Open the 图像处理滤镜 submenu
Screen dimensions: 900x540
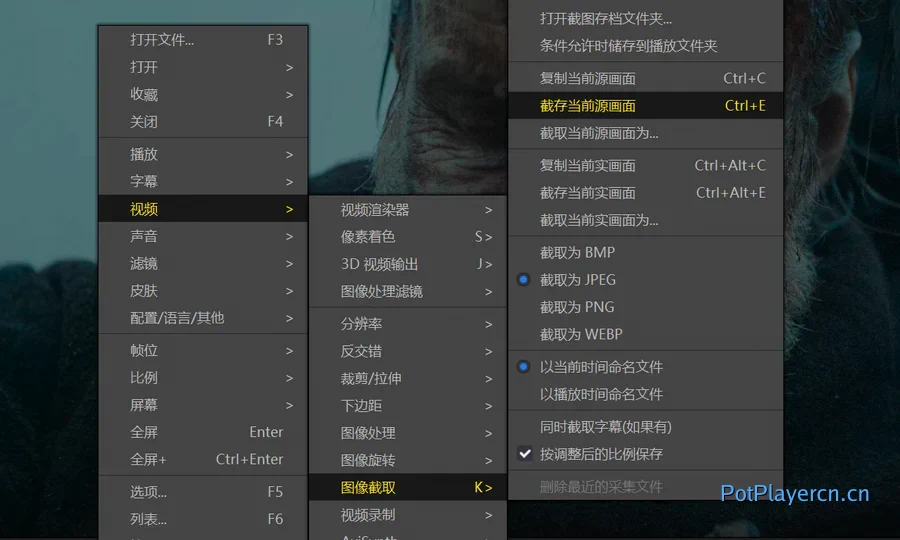tap(408, 292)
